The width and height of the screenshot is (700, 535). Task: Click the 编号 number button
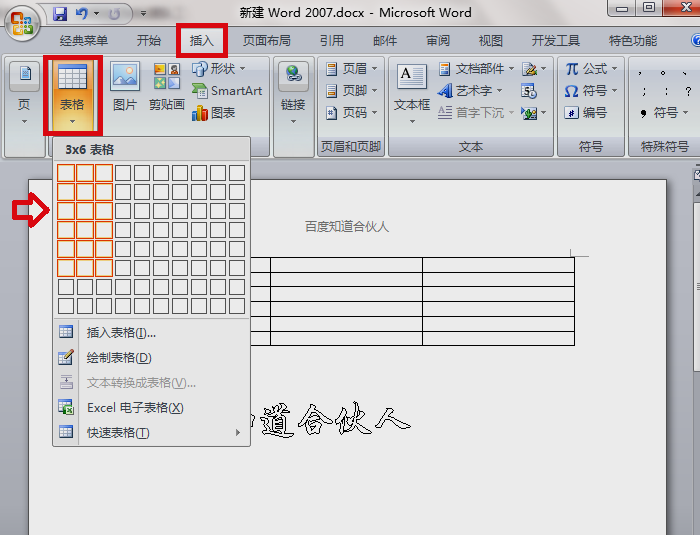point(586,113)
